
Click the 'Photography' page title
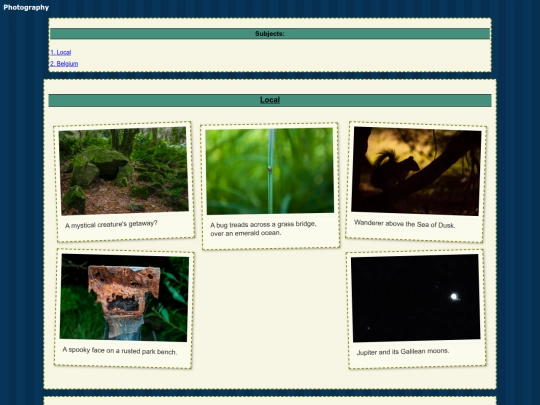pos(26,7)
